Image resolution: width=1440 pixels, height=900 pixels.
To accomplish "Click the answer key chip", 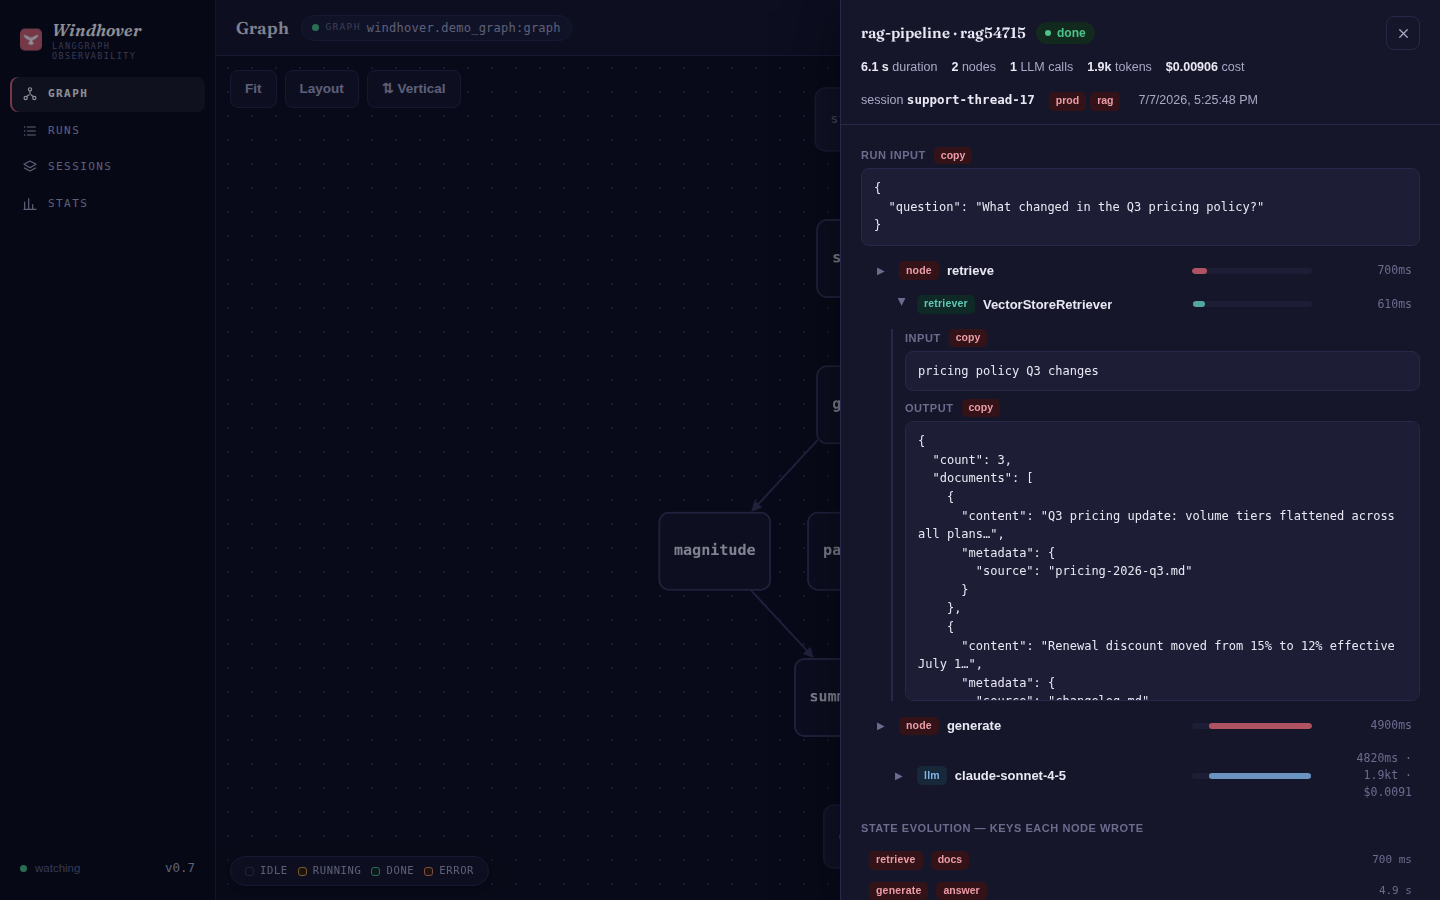I will coord(962,891).
